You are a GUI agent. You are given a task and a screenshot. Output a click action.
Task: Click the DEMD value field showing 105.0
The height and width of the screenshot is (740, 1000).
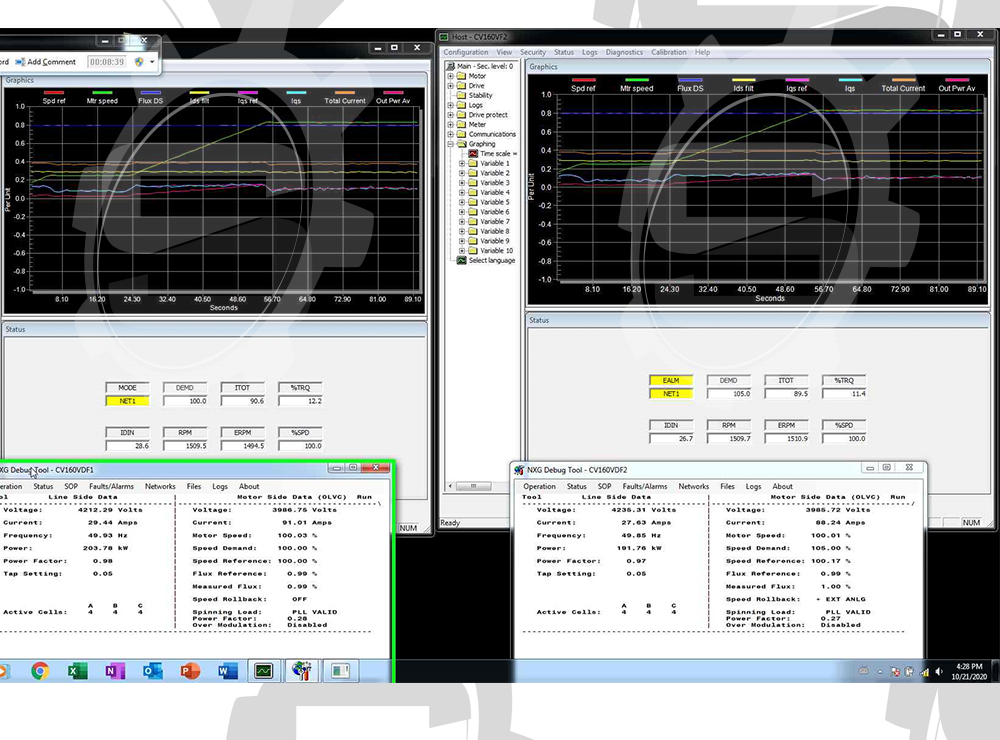click(x=727, y=394)
